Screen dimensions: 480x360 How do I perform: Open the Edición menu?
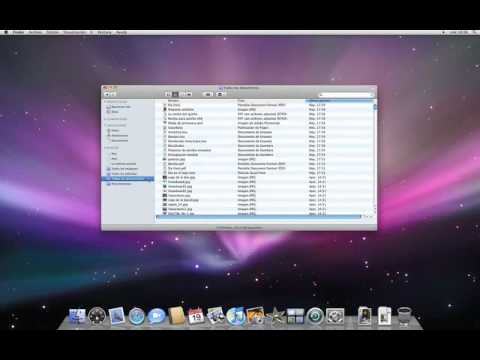(x=53, y=32)
